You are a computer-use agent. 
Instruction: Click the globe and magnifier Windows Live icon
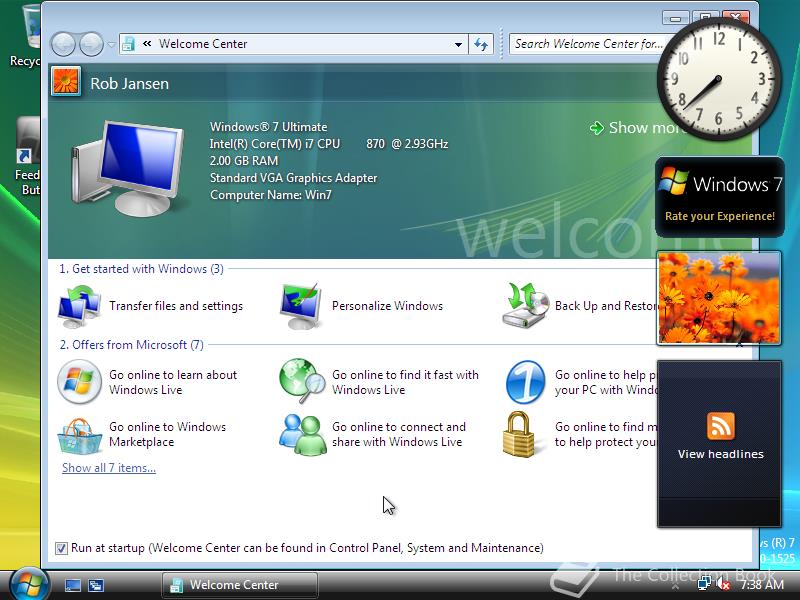tap(302, 381)
